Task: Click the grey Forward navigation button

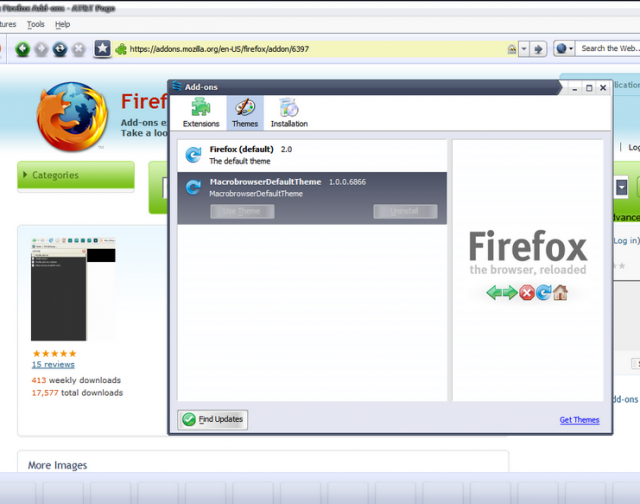Action: (41, 49)
